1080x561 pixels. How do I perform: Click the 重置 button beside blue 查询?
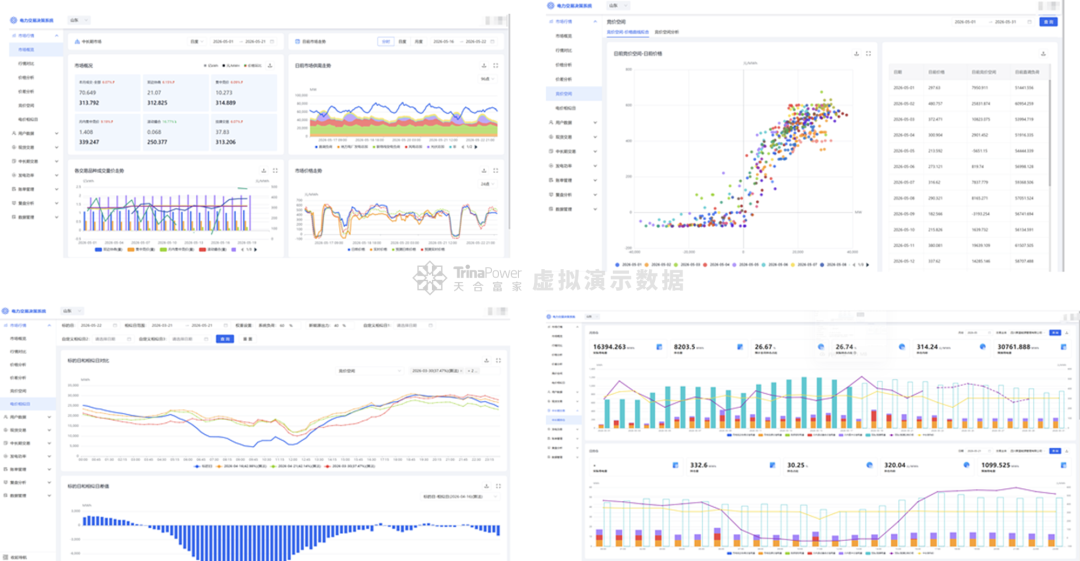coord(247,339)
